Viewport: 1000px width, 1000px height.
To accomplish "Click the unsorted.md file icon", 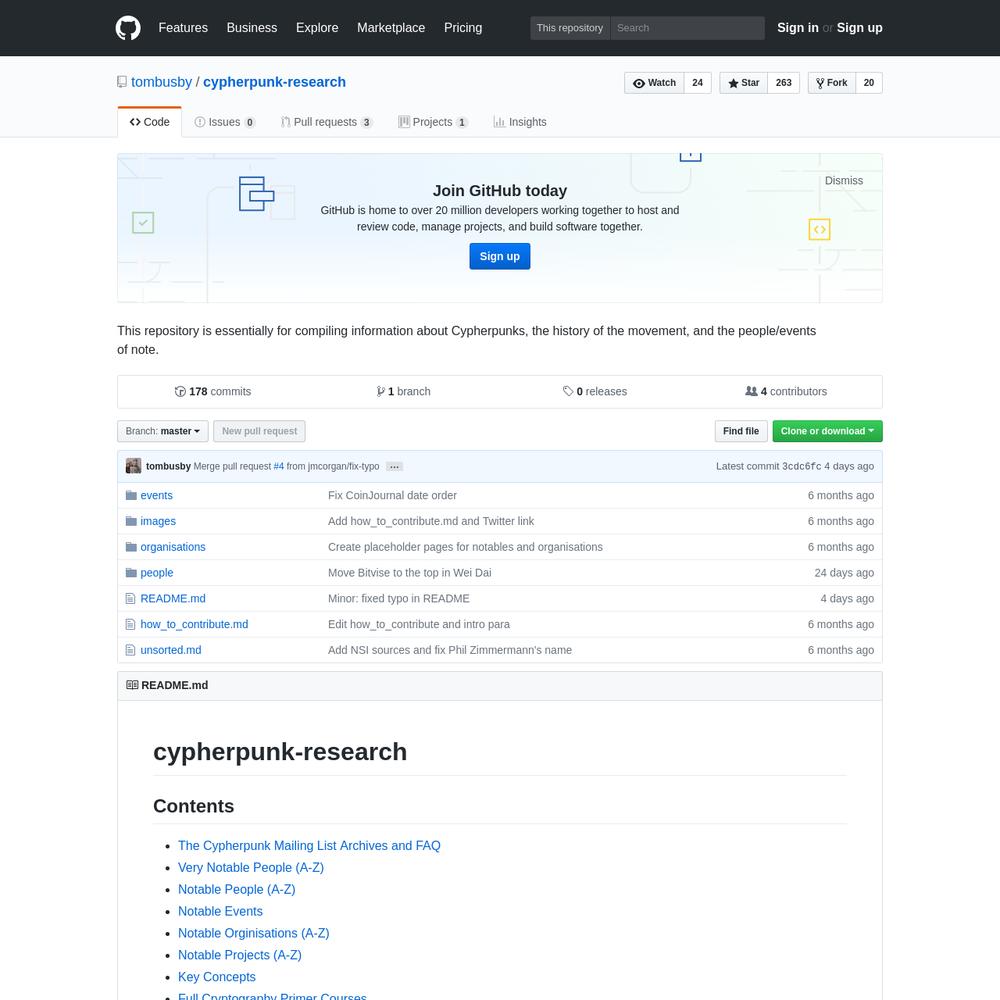I will tap(131, 650).
